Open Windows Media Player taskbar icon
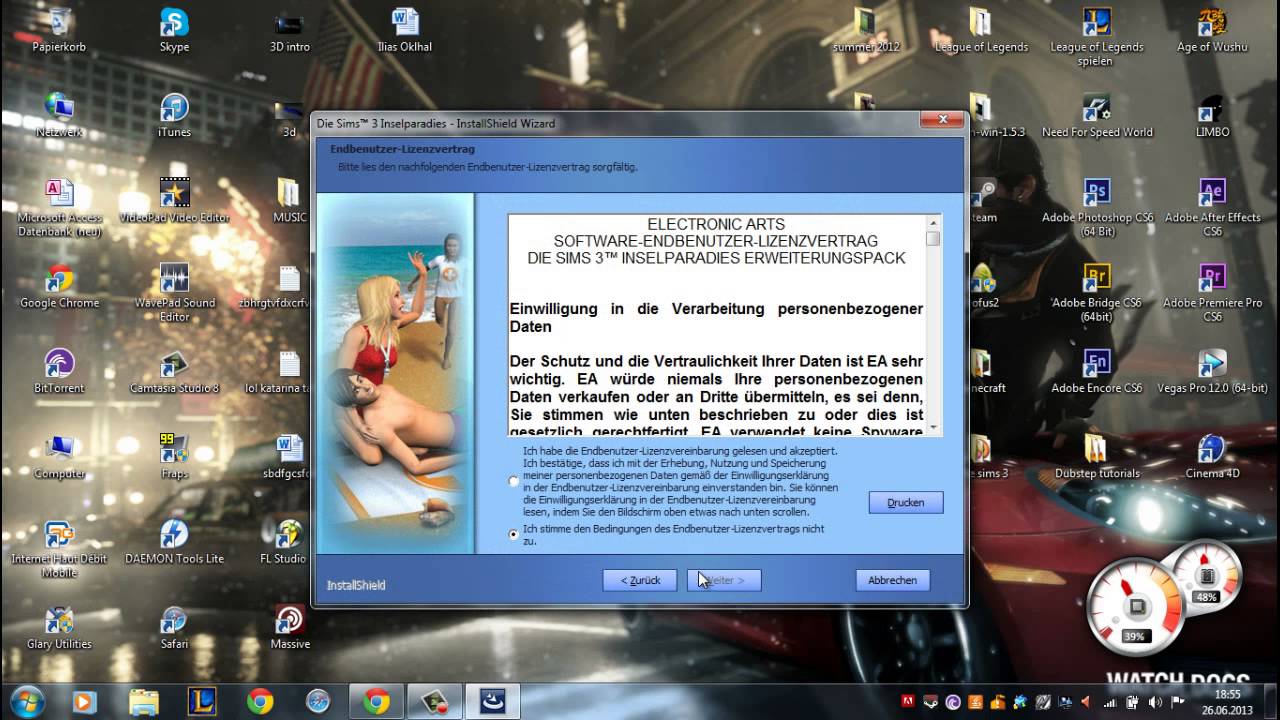The height and width of the screenshot is (720, 1280). point(86,702)
